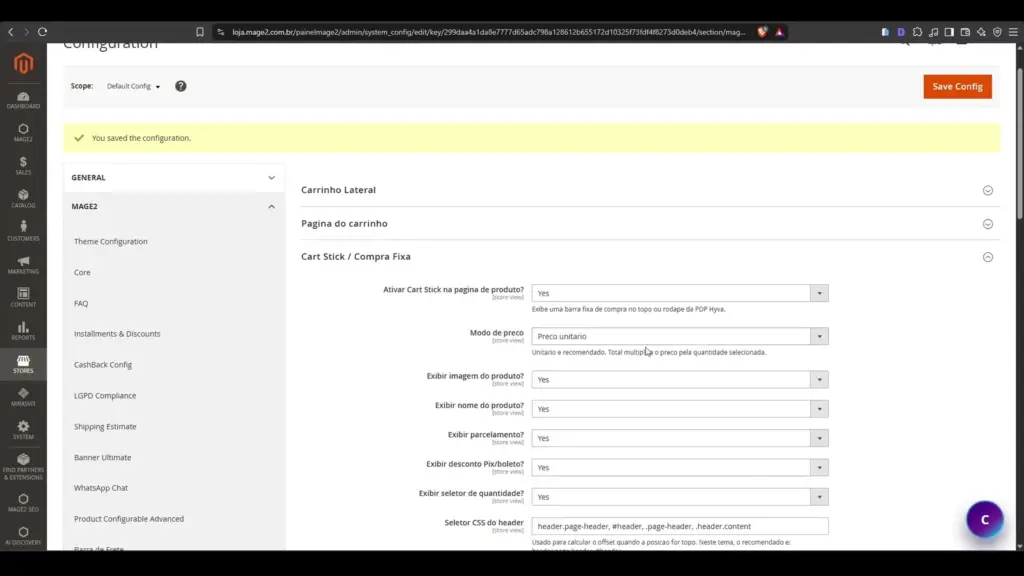This screenshot has height=576, width=1024.
Task: Open the Content sidebar menu
Action: pos(24,298)
